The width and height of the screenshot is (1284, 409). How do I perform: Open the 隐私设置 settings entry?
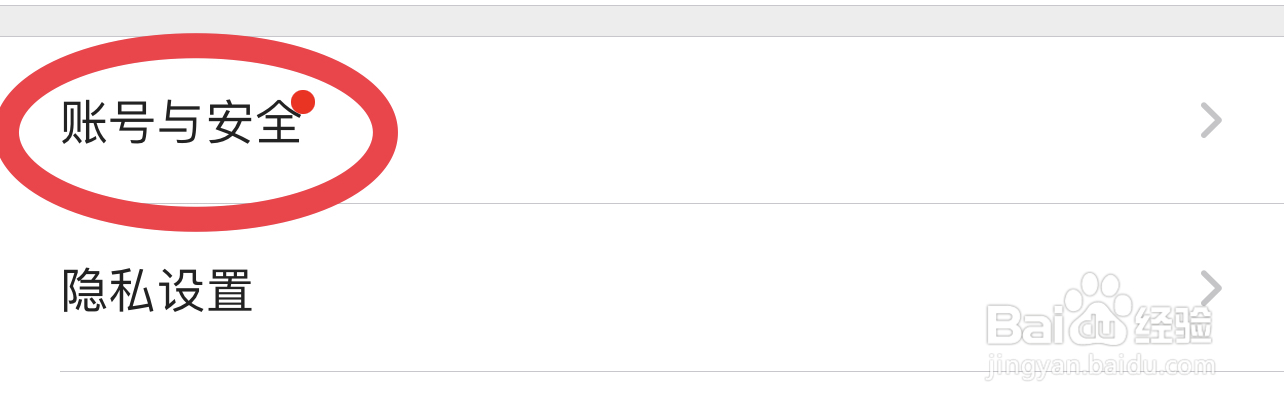[642, 288]
